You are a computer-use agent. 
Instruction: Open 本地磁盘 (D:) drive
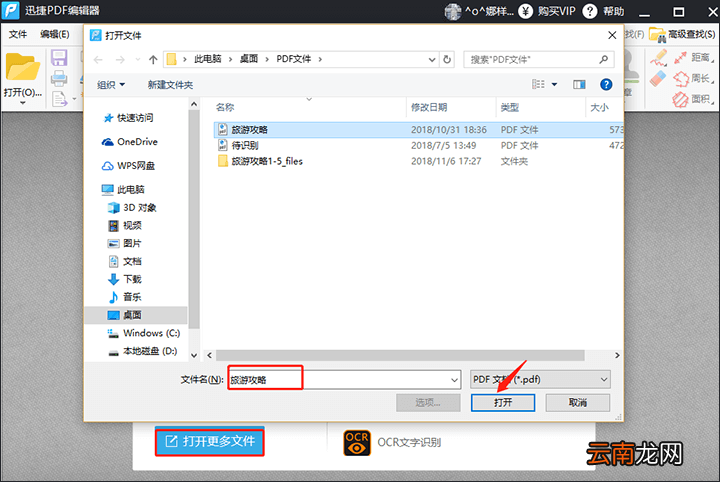click(x=142, y=351)
